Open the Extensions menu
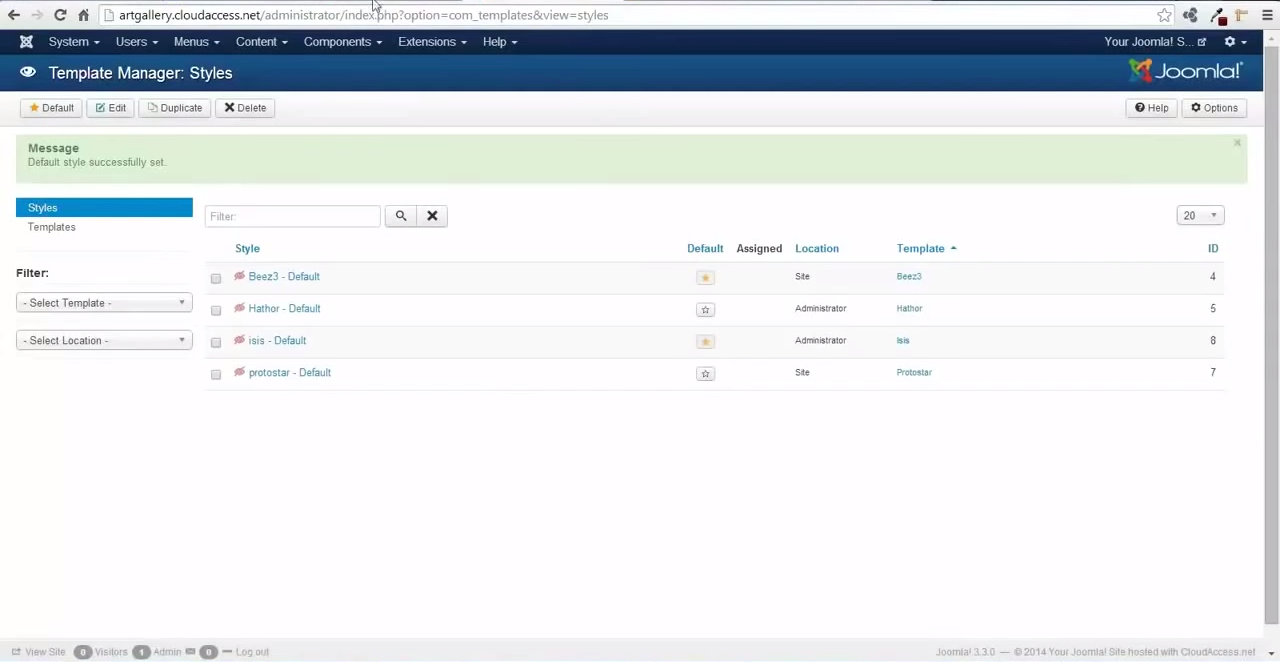 431,42
